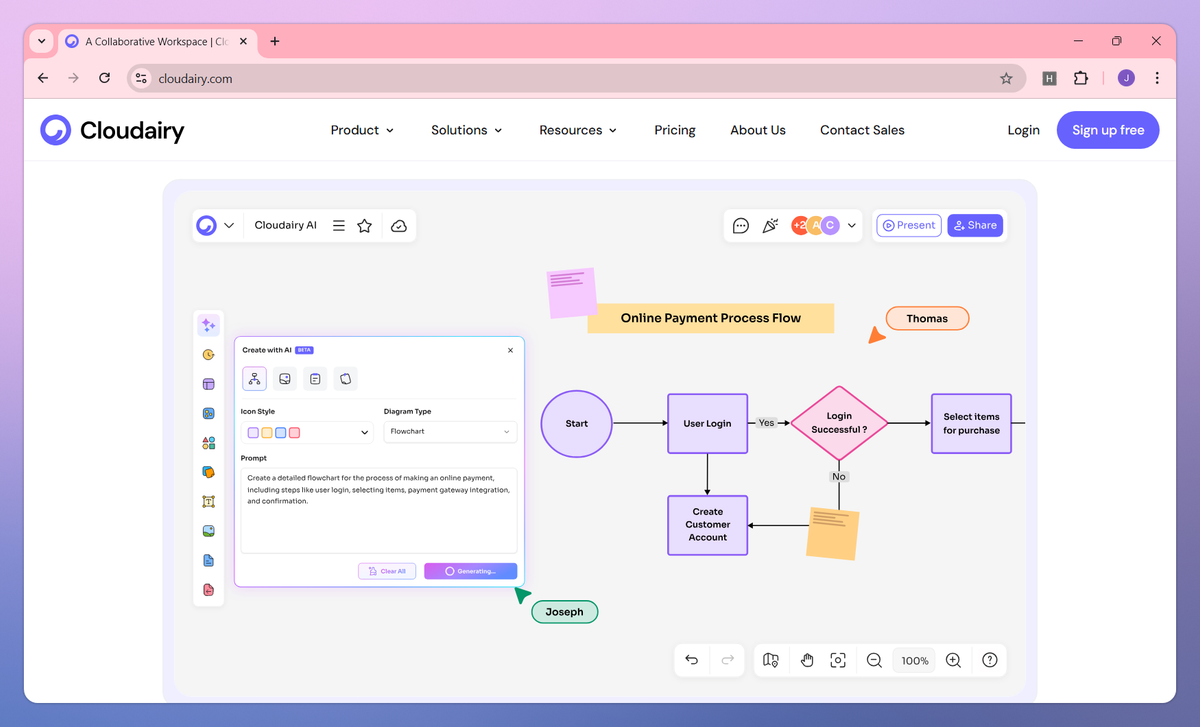Click the Online Payment Process Flow title
Image resolution: width=1200 pixels, height=727 pixels.
click(x=710, y=318)
